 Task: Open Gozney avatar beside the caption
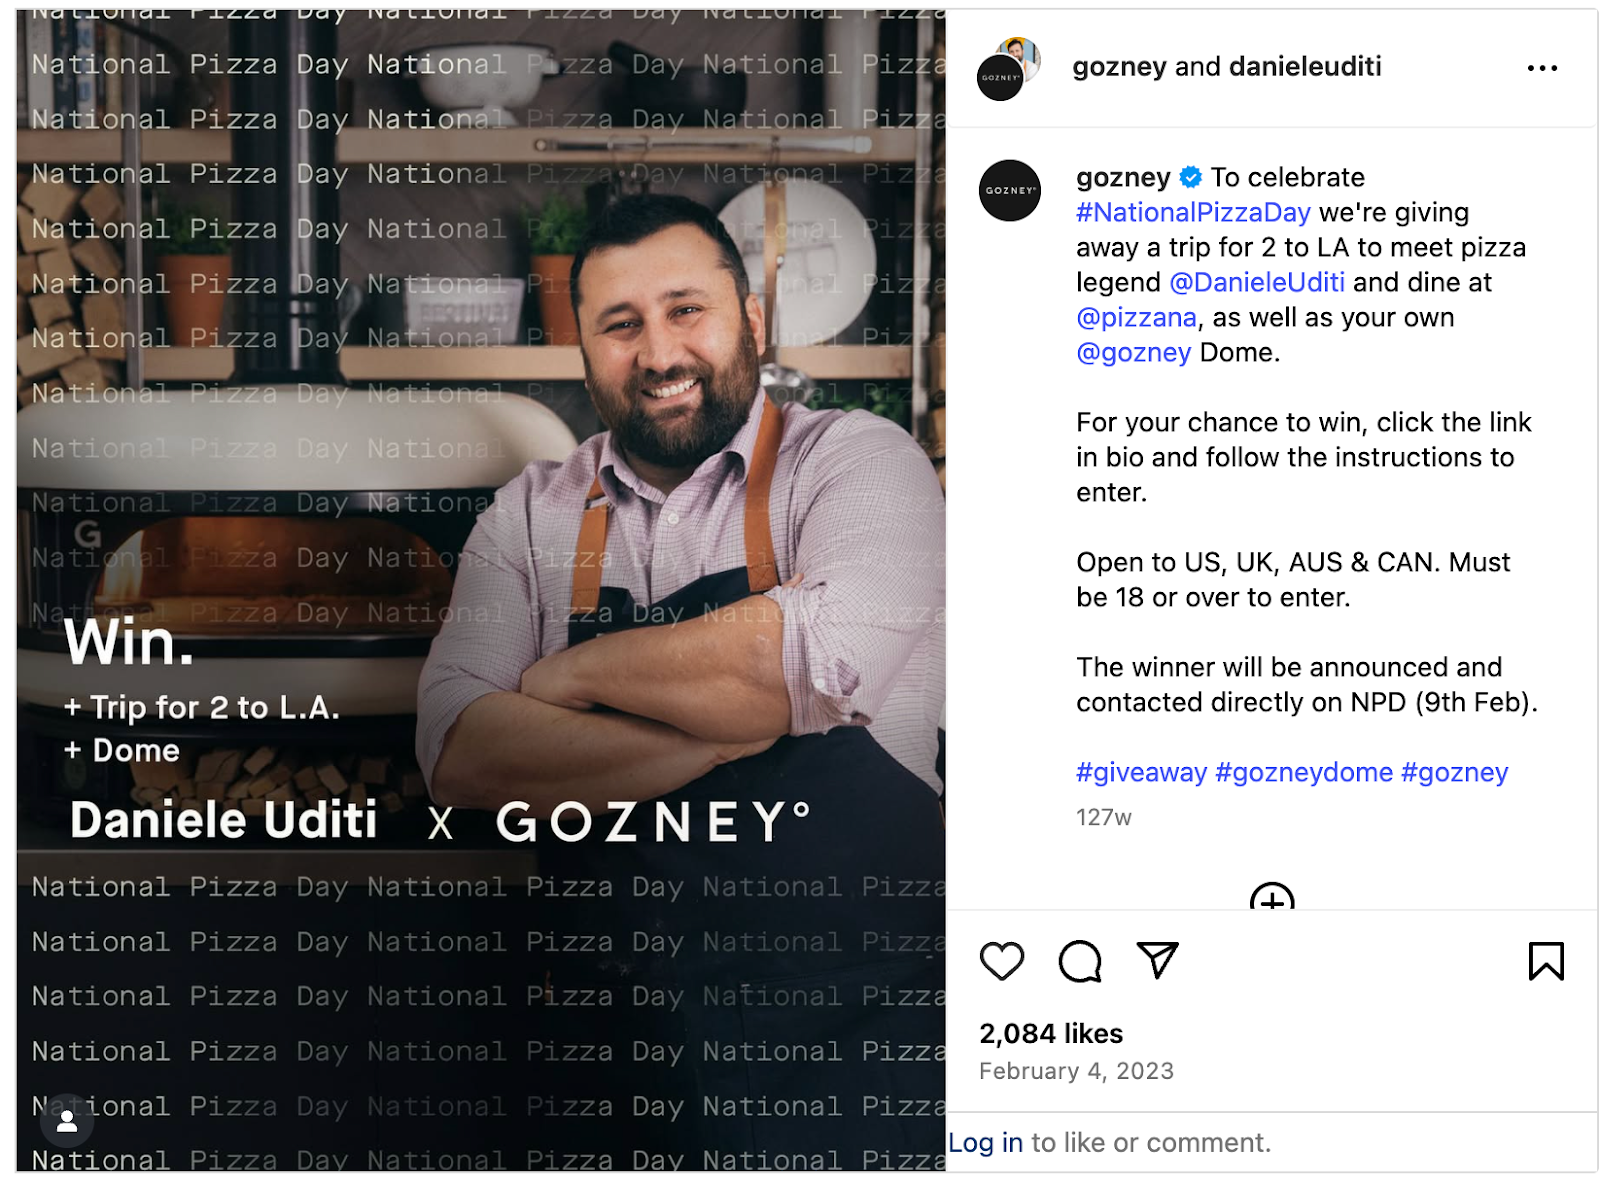1009,190
